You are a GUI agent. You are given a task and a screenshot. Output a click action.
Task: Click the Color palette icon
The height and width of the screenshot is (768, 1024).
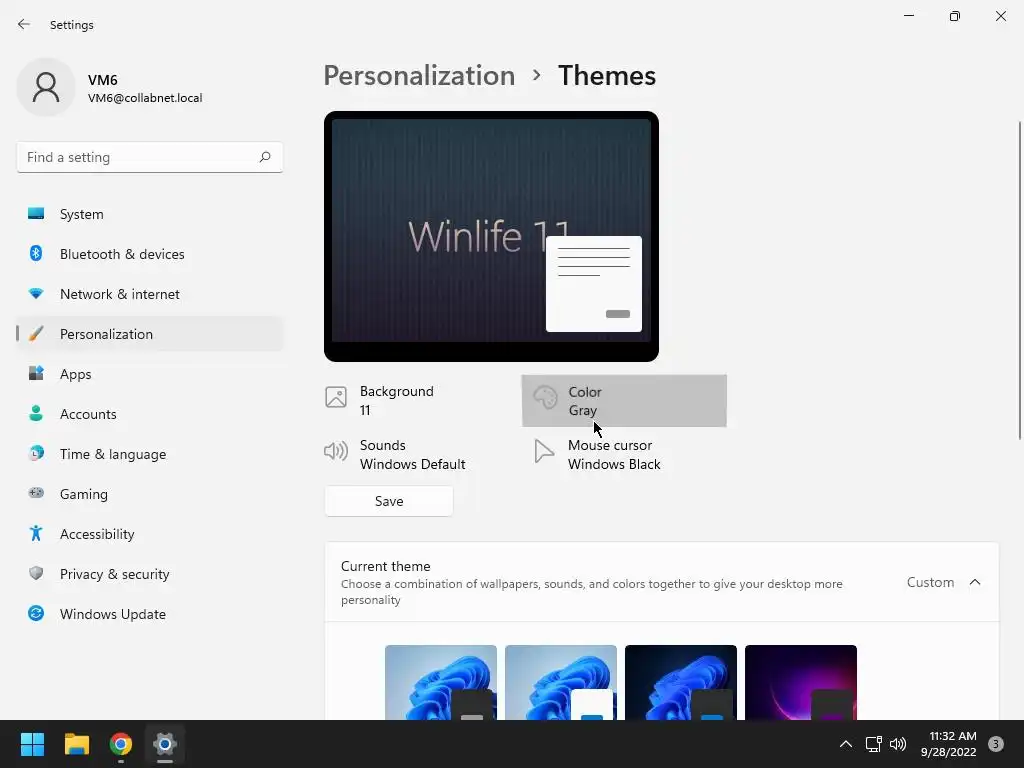point(545,397)
